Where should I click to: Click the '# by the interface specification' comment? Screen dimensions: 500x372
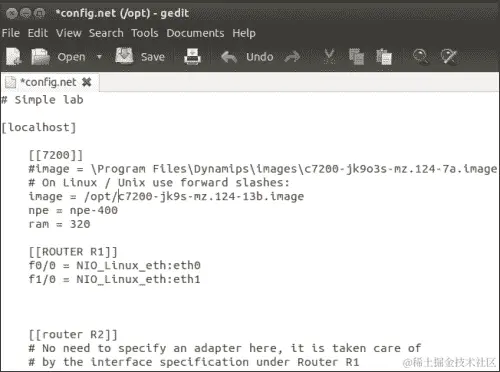click(x=194, y=362)
